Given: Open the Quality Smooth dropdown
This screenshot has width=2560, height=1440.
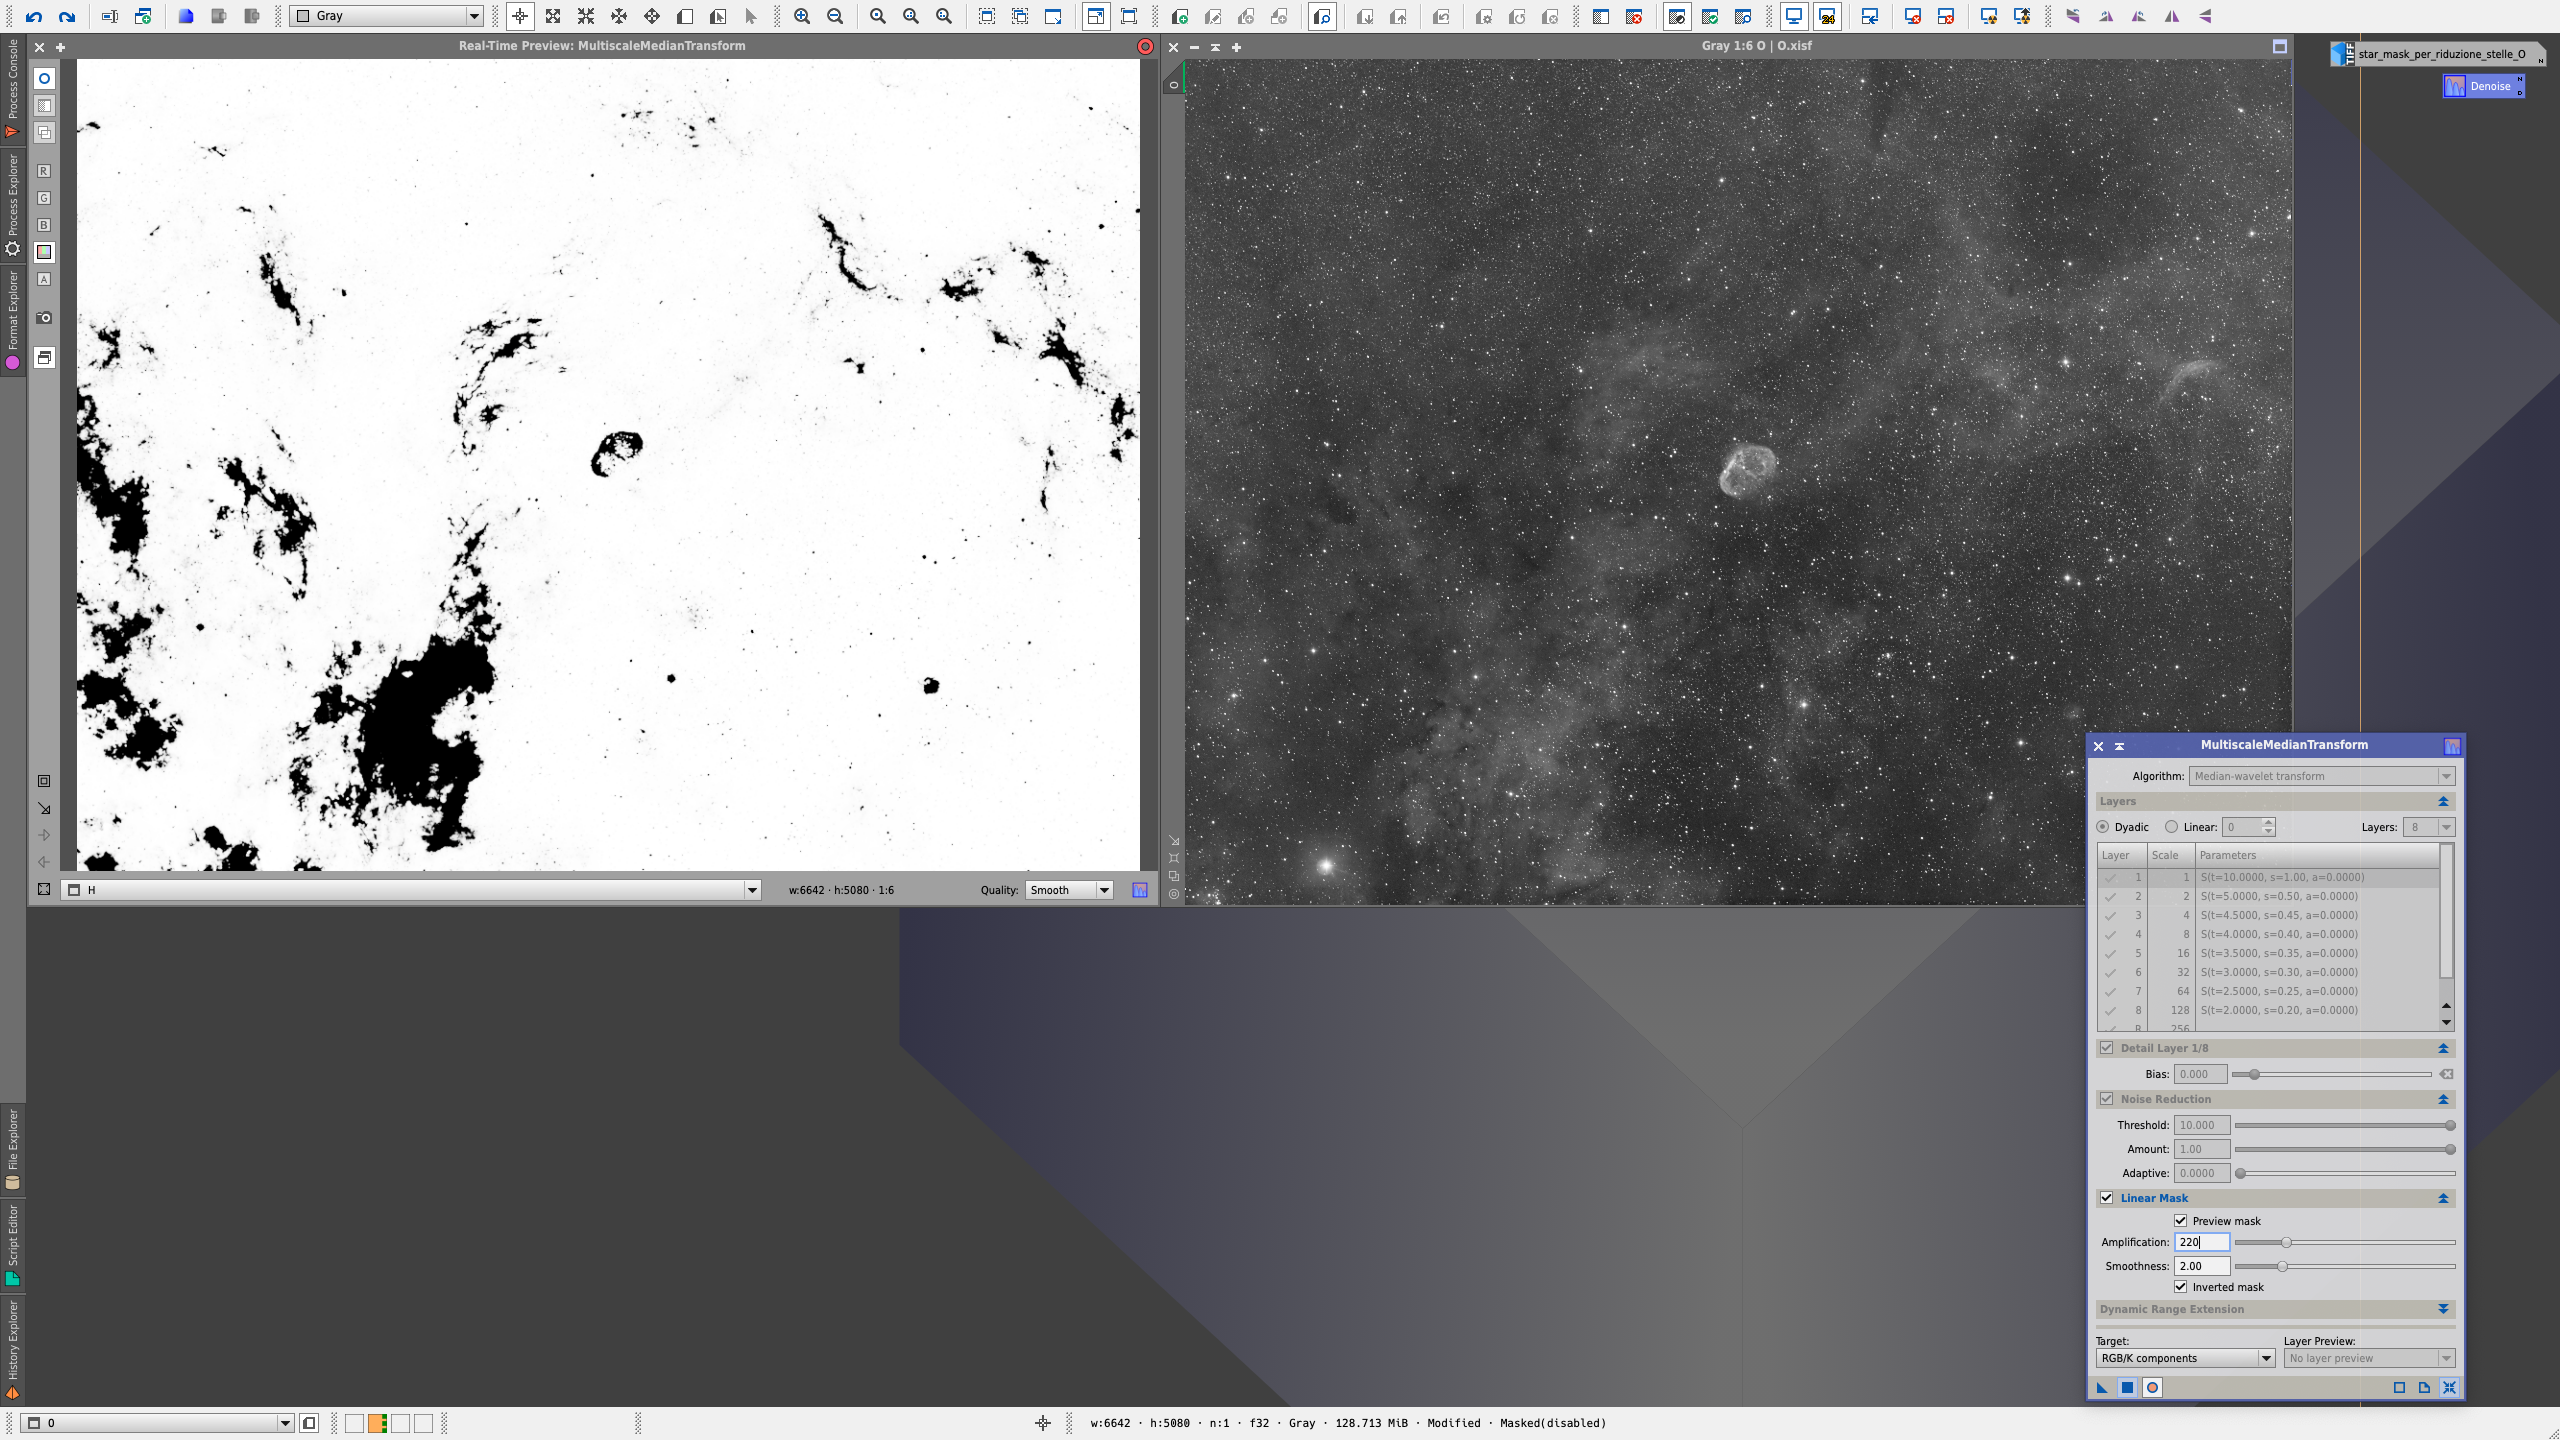Looking at the screenshot, I should pos(1069,890).
